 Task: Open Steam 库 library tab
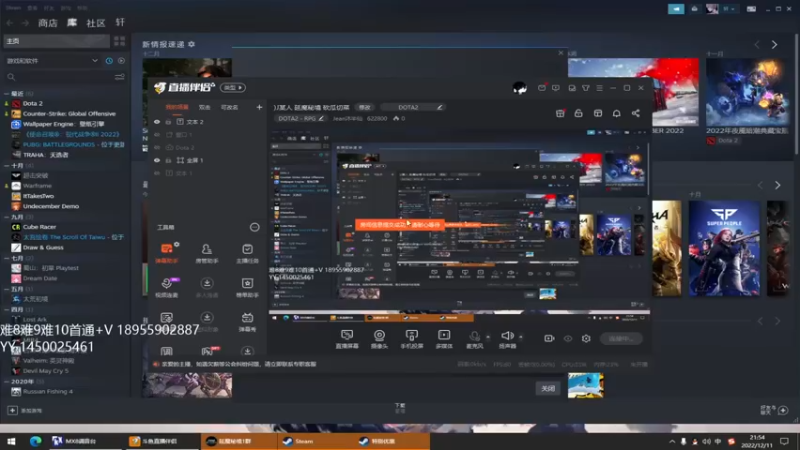(72, 23)
